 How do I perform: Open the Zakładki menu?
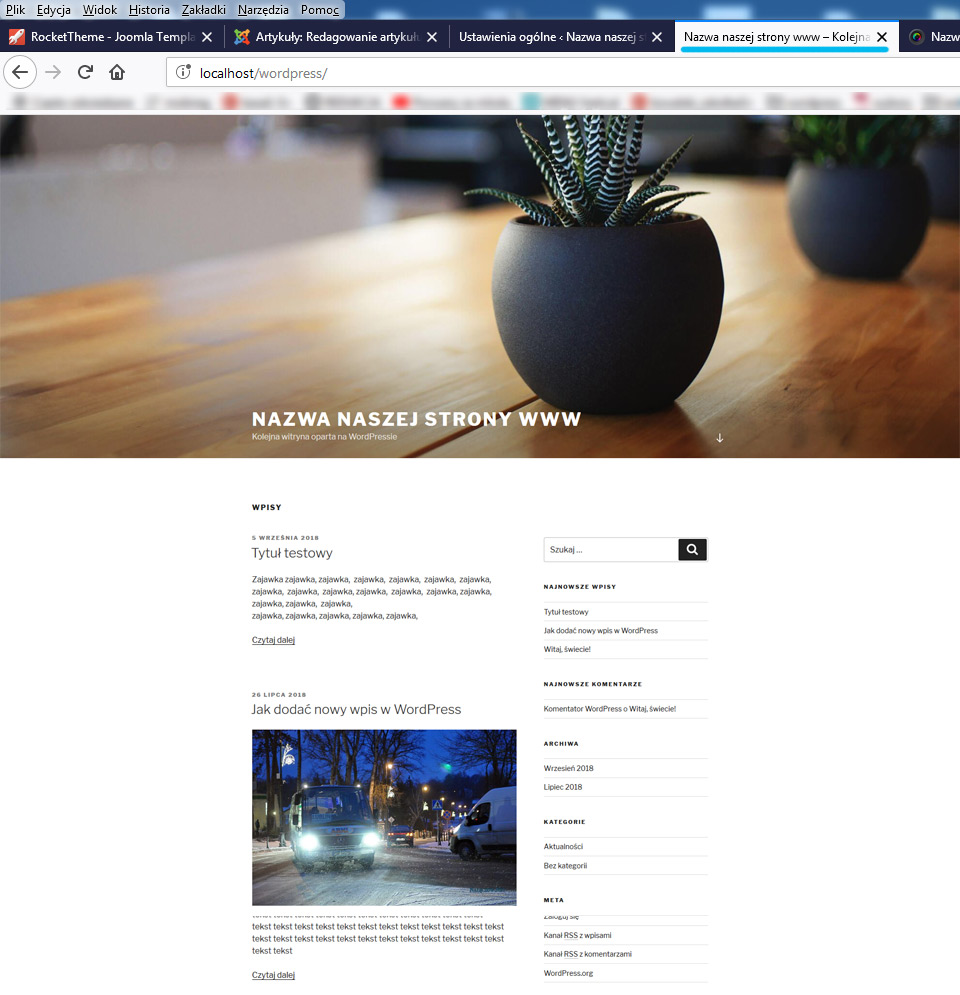(x=204, y=10)
